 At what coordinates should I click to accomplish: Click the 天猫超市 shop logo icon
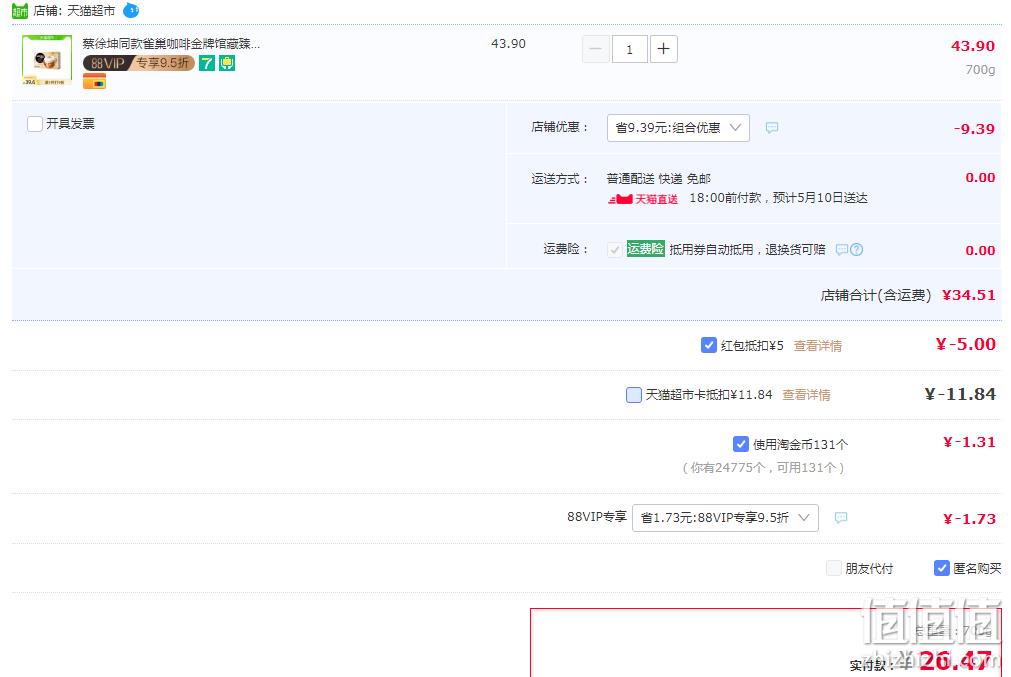tap(20, 11)
